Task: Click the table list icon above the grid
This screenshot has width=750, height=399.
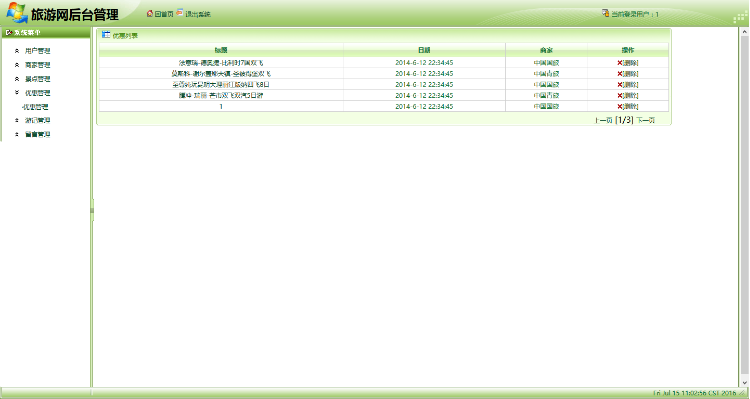Action: 106,34
